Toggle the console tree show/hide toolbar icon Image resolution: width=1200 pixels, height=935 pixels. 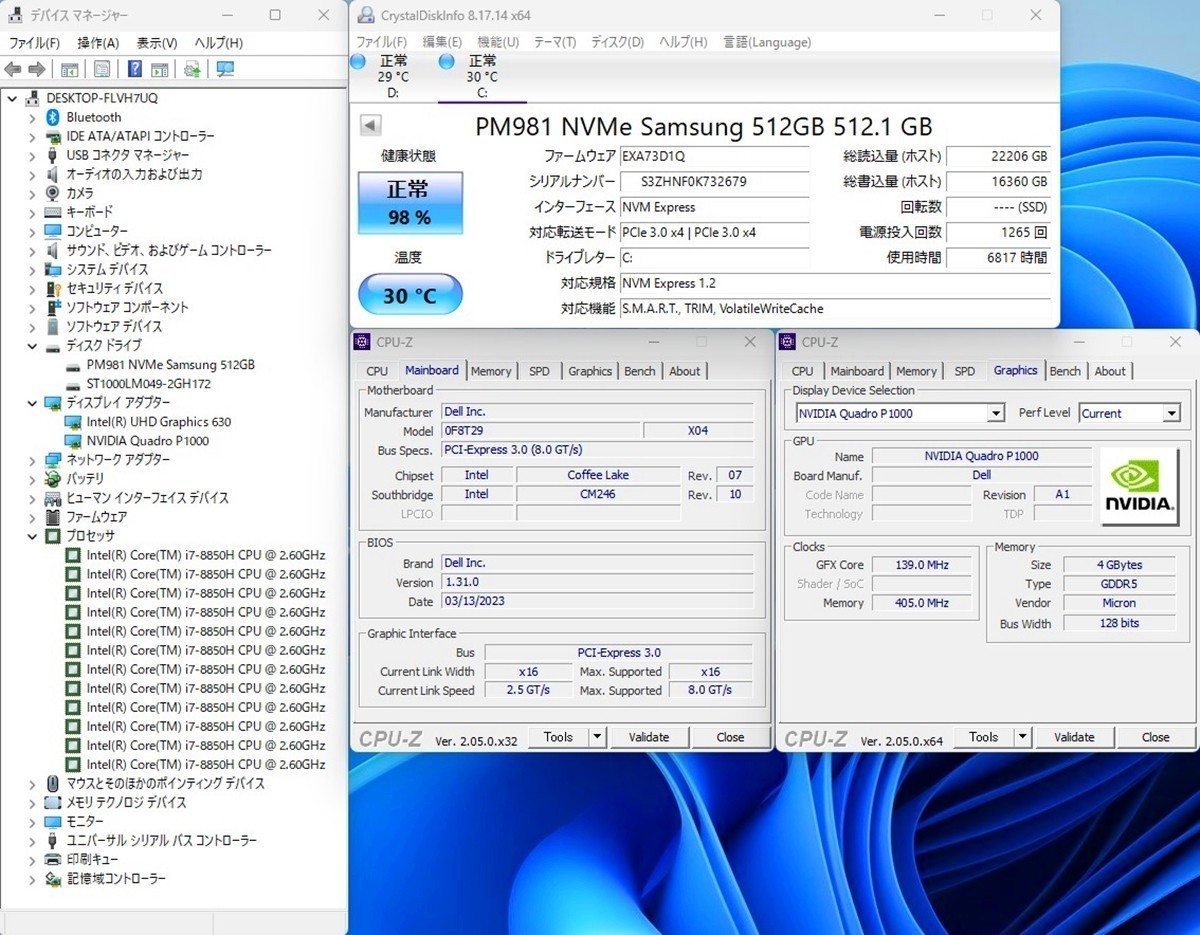[70, 69]
